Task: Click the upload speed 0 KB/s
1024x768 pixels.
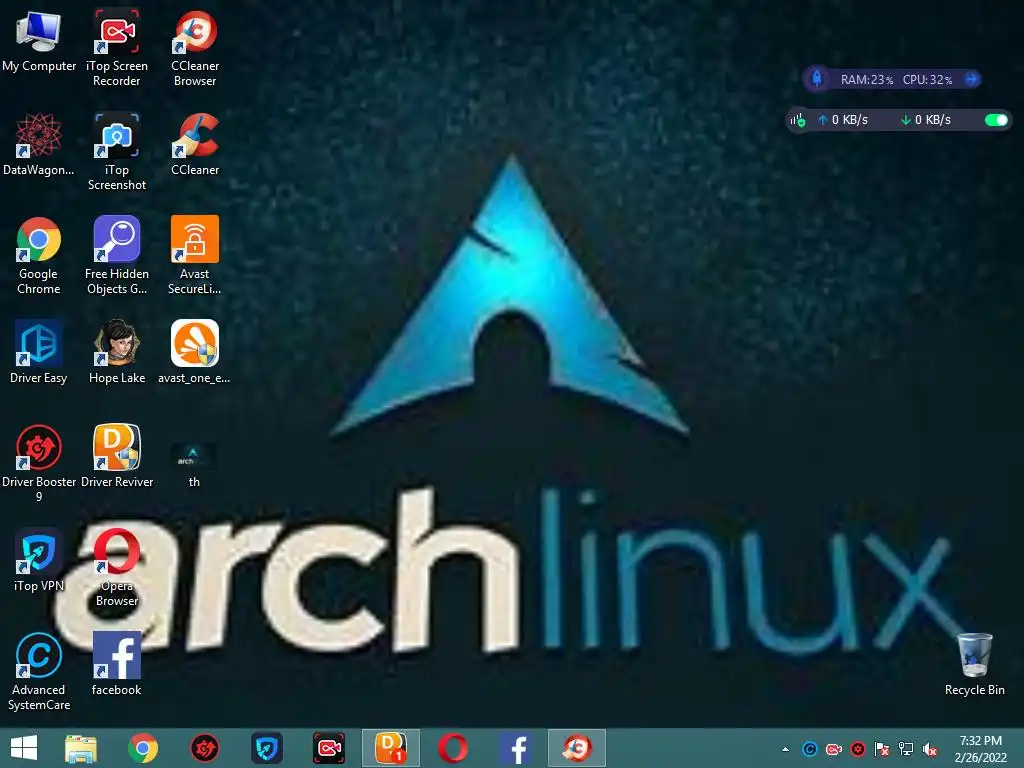Action: point(843,120)
